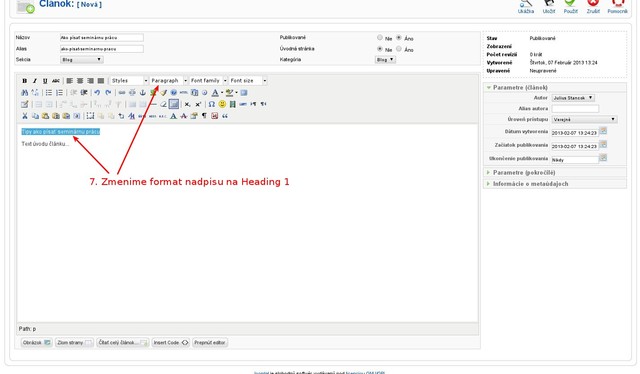Click the underline toolbar icon

(x=45, y=81)
